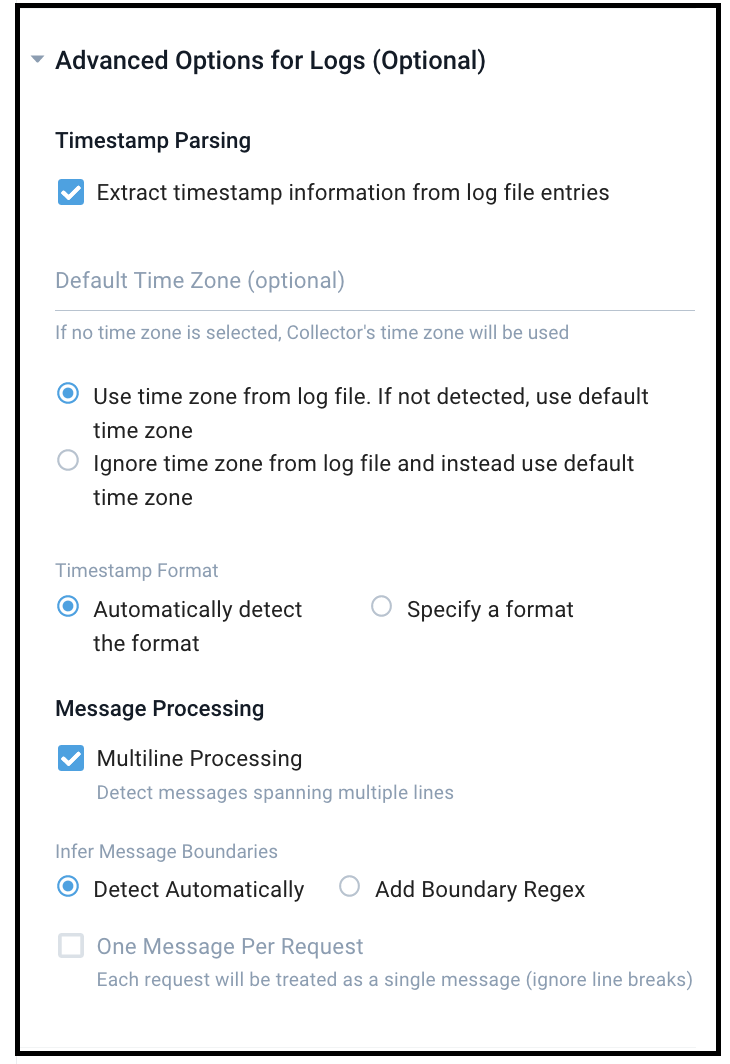
Task: Click the Timestamp Format label
Action: [x=136, y=570]
